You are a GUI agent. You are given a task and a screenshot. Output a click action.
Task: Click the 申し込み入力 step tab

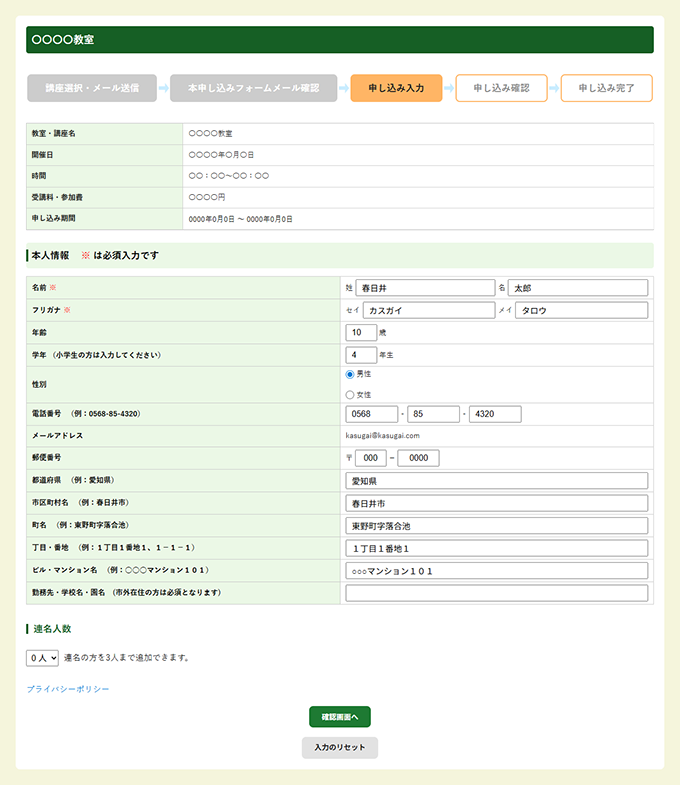[396, 88]
